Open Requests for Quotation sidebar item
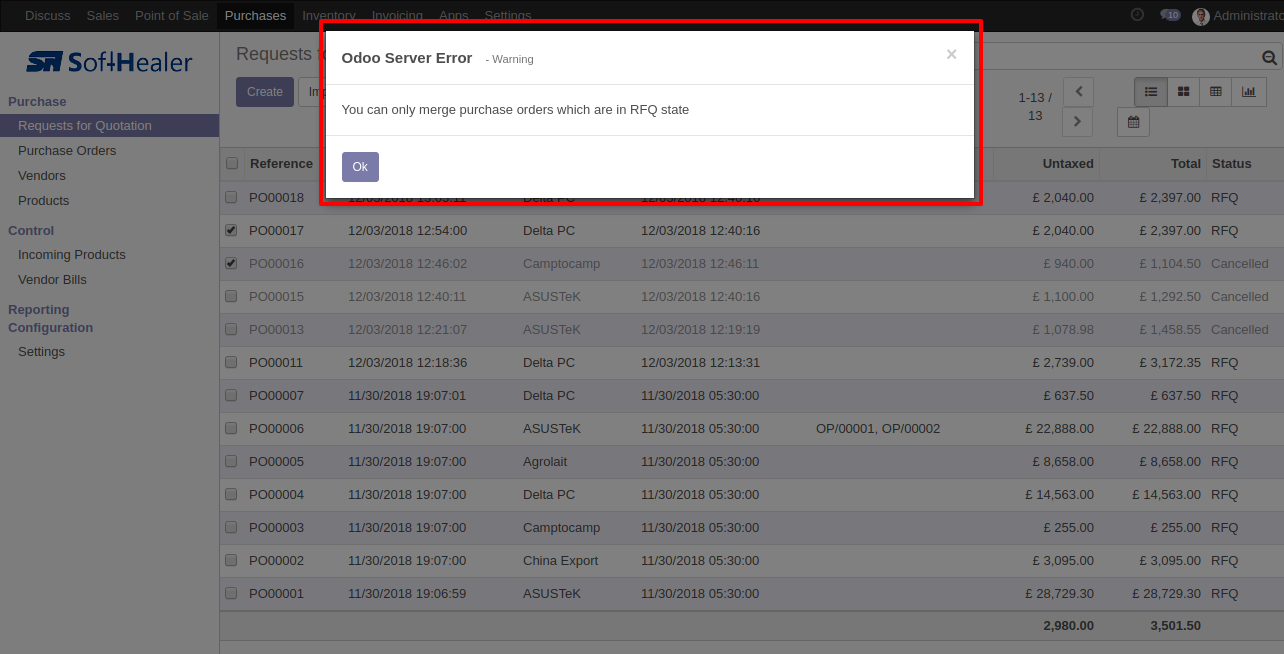This screenshot has width=1284, height=654. click(x=109, y=126)
